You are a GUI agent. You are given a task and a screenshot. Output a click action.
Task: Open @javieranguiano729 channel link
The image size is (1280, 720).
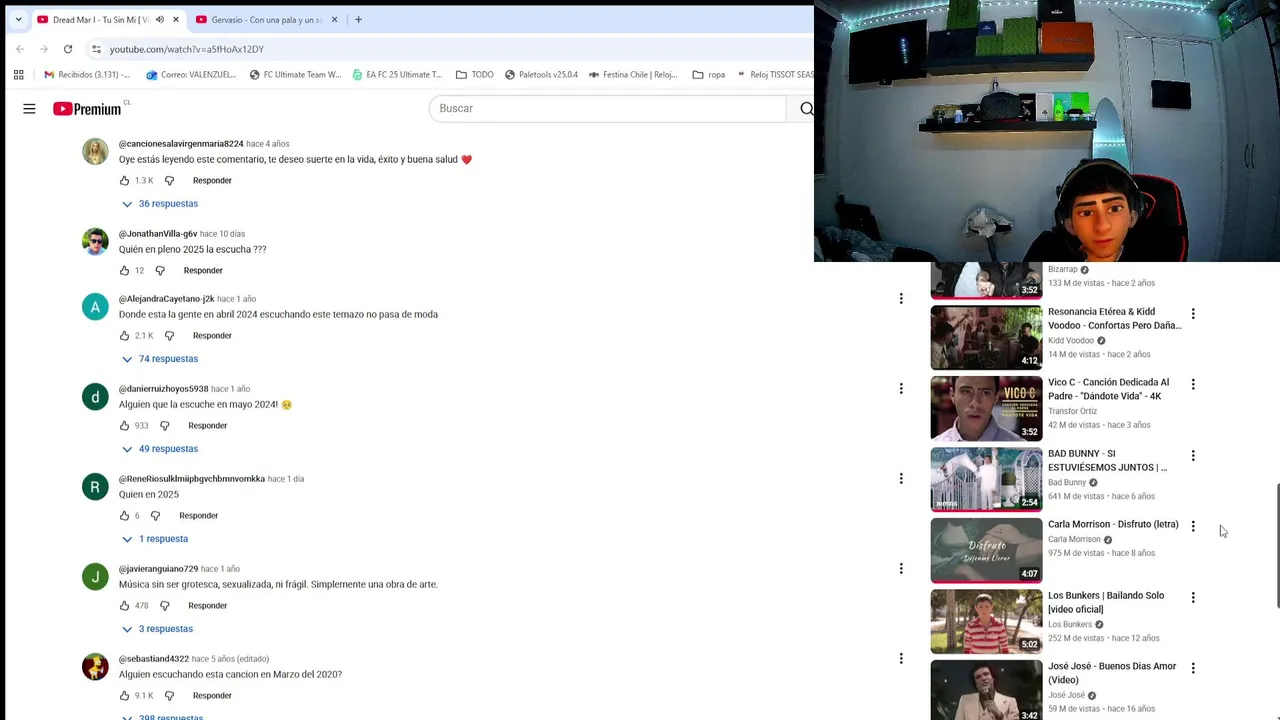158,569
